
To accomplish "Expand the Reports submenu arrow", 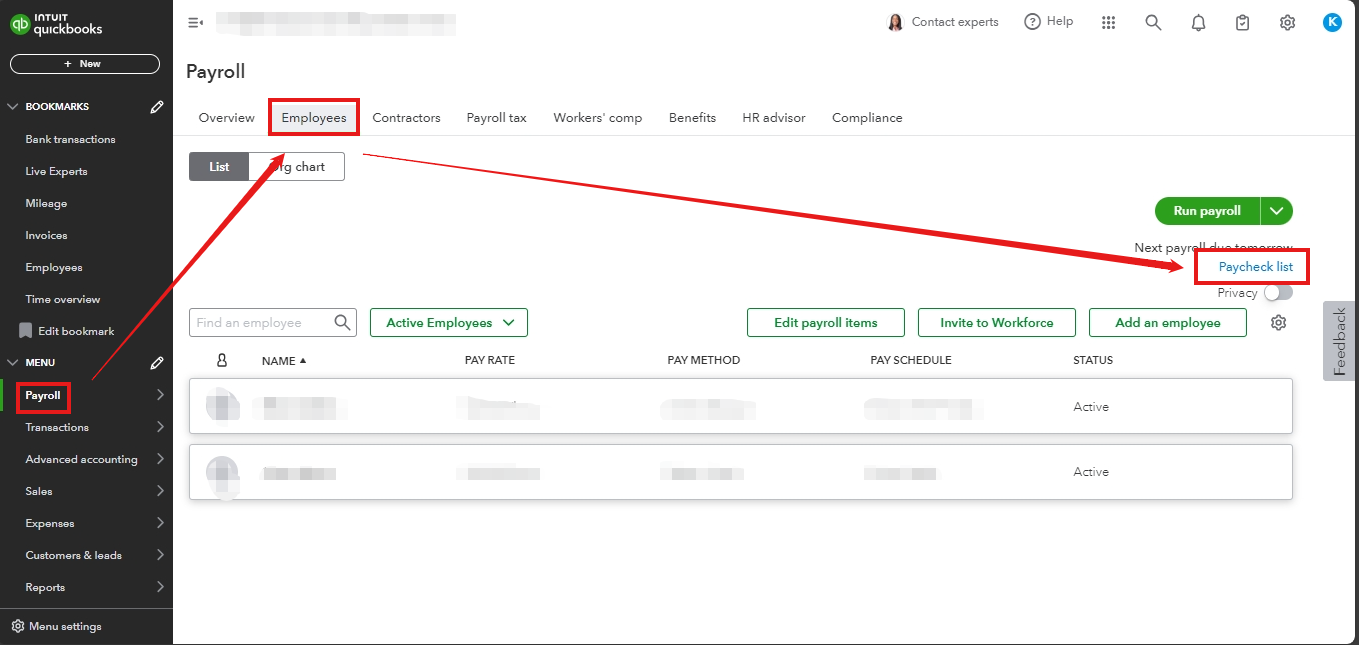I will point(160,587).
